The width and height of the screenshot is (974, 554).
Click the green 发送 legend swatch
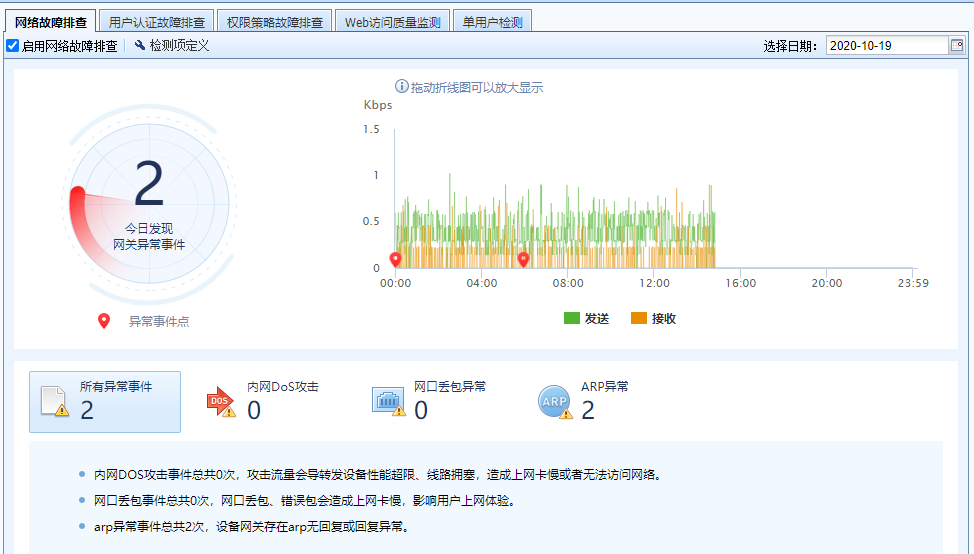click(572, 319)
